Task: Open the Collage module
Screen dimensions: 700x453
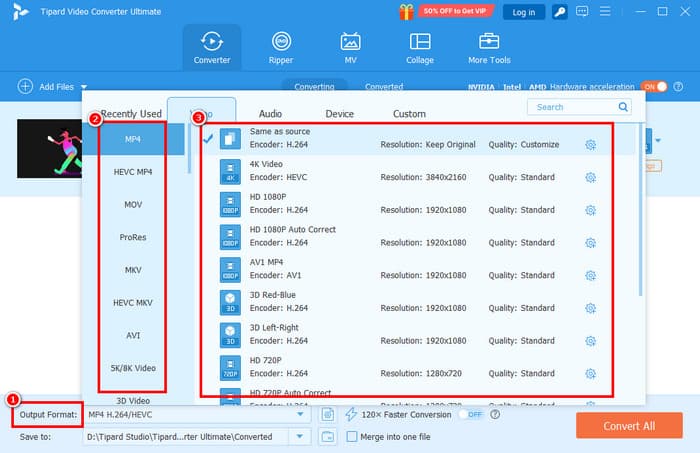Action: 420,48
